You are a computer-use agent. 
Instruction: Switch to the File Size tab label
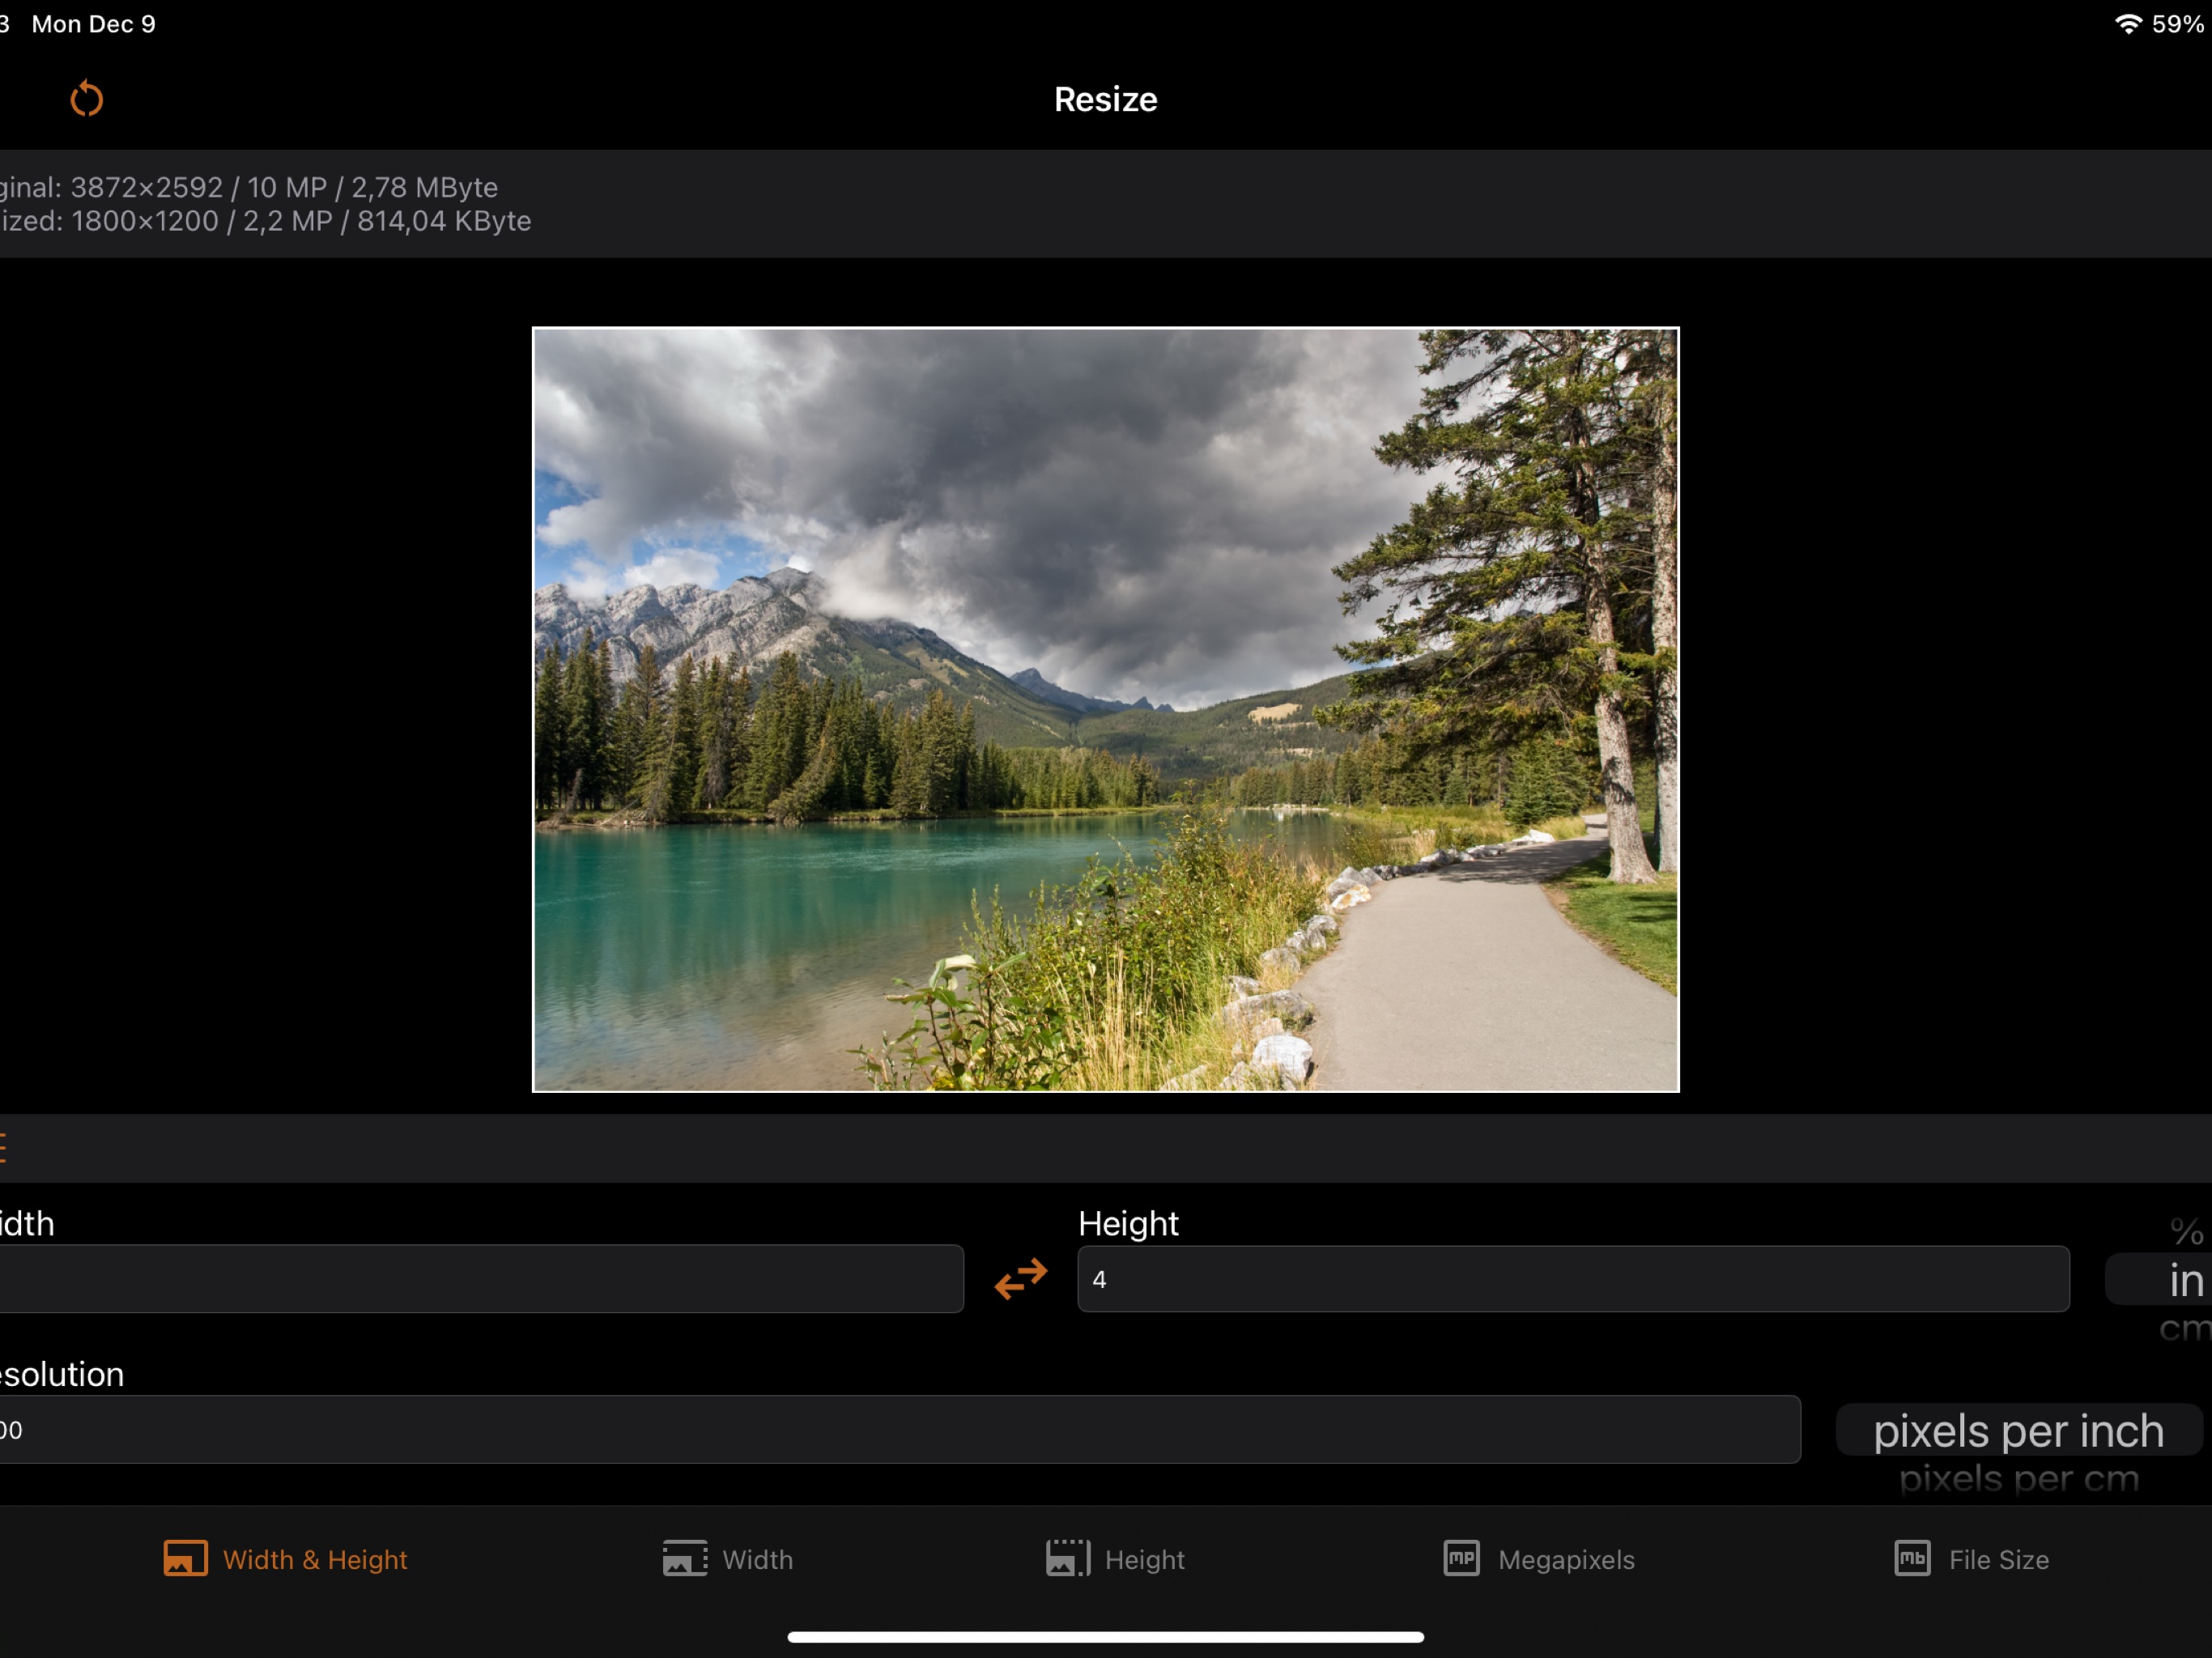tap(1998, 1559)
